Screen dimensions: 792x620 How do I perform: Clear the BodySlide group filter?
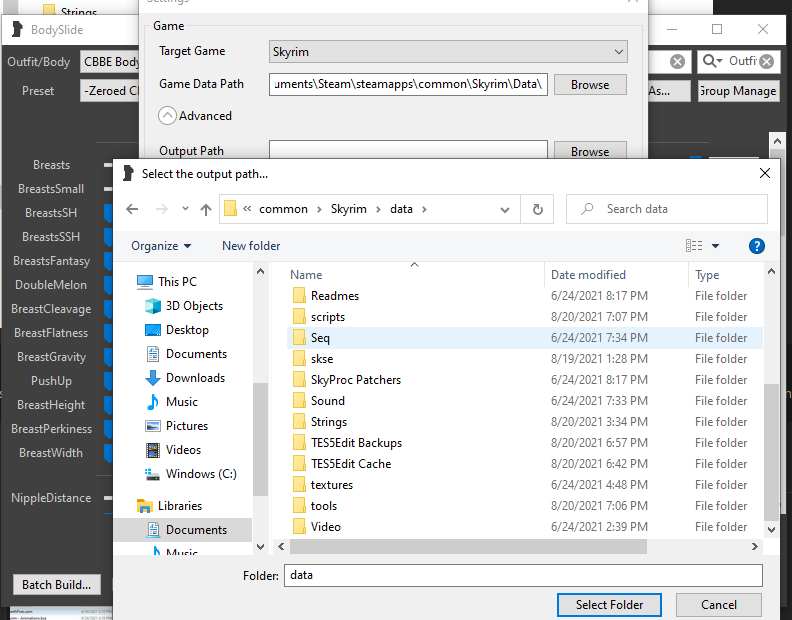point(677,62)
